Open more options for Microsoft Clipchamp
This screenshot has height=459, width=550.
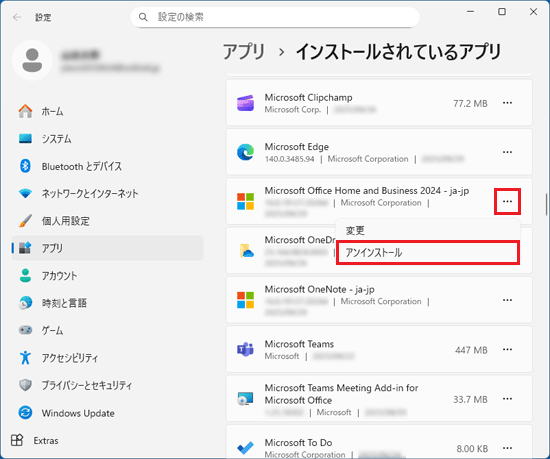pos(507,103)
